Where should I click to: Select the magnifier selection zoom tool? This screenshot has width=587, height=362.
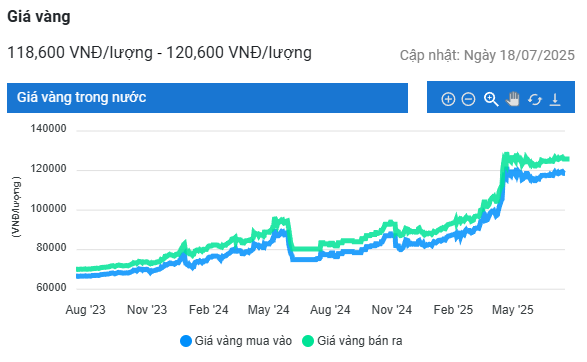(x=491, y=99)
